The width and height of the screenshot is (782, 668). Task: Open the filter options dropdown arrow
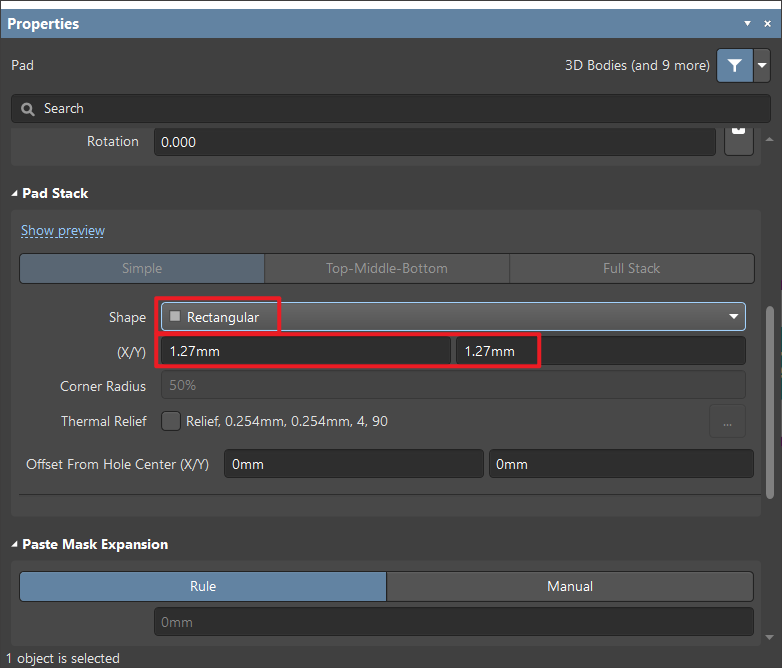click(762, 65)
